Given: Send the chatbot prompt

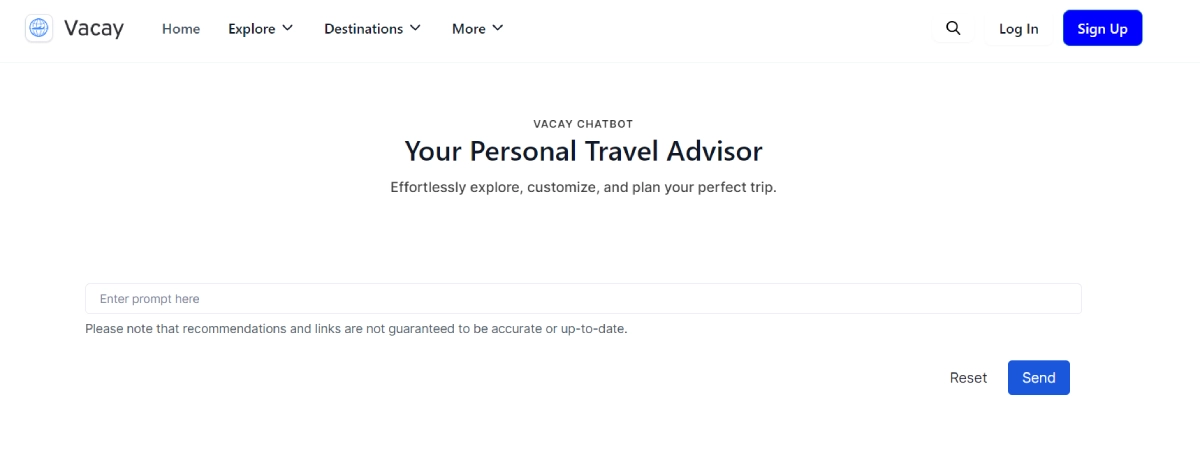Looking at the screenshot, I should click(1038, 378).
